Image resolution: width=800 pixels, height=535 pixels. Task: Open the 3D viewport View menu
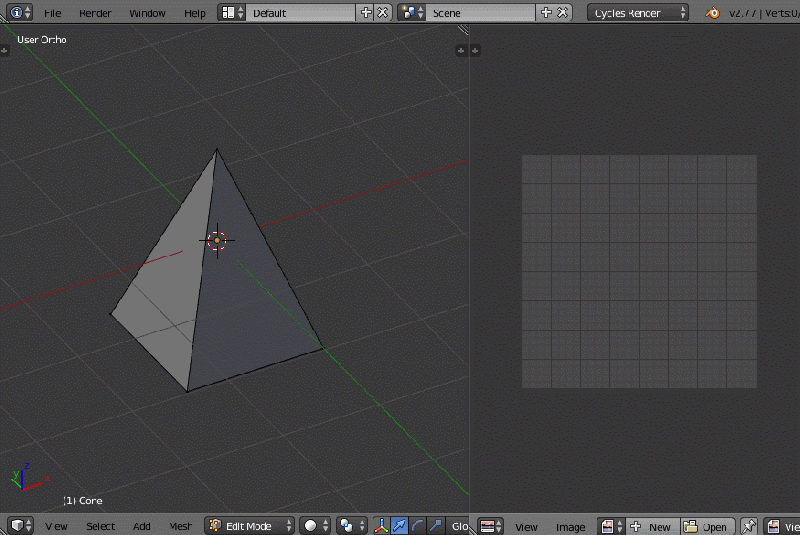[x=56, y=526]
